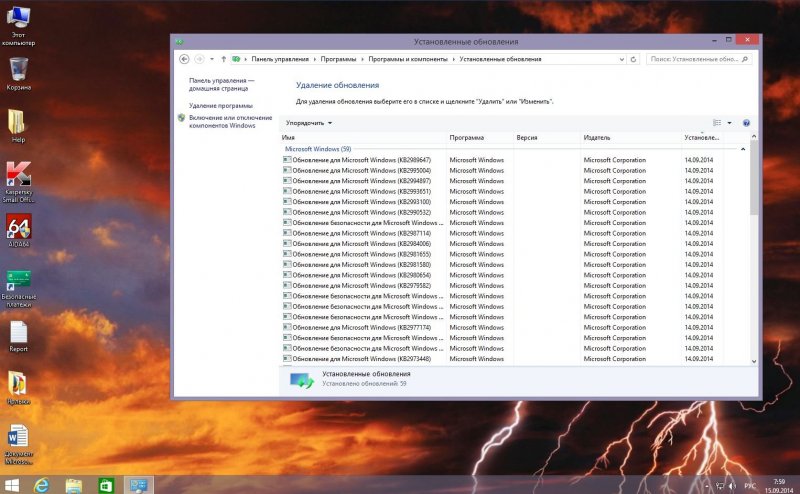Open recent locations dropdown near Forward arrow
The width and height of the screenshot is (800, 494).
[212, 59]
